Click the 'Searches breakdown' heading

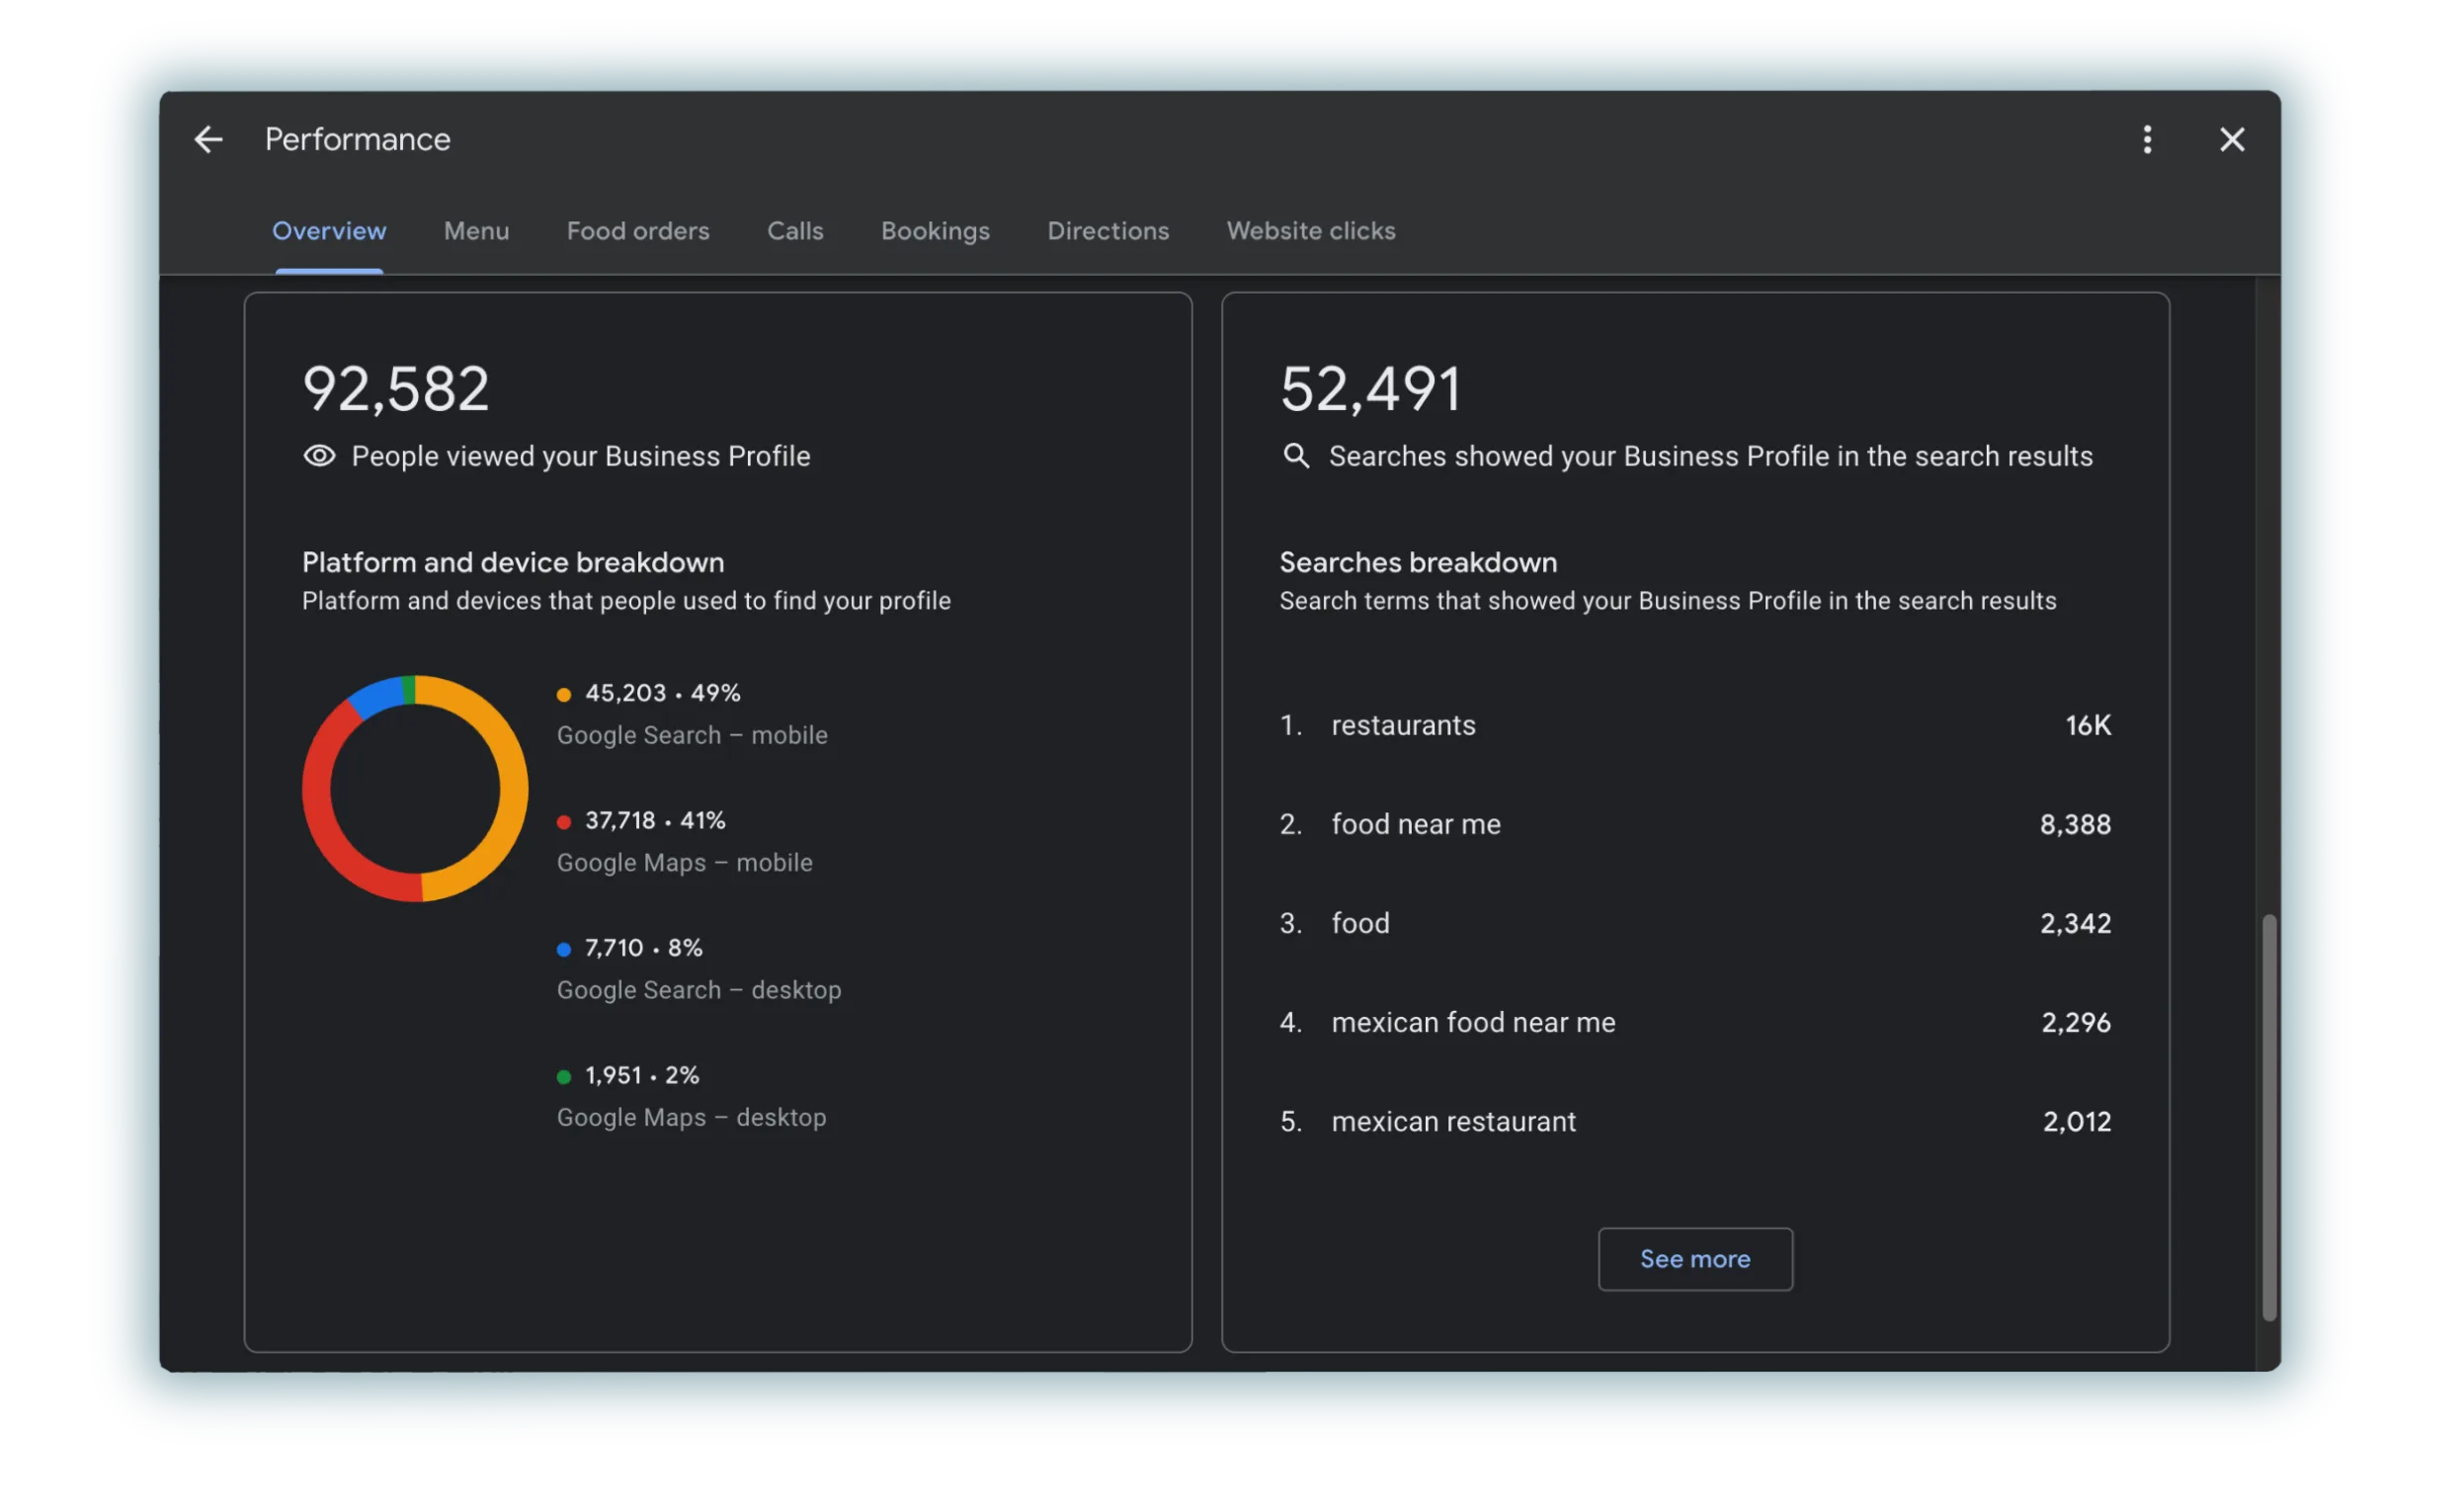[1417, 562]
